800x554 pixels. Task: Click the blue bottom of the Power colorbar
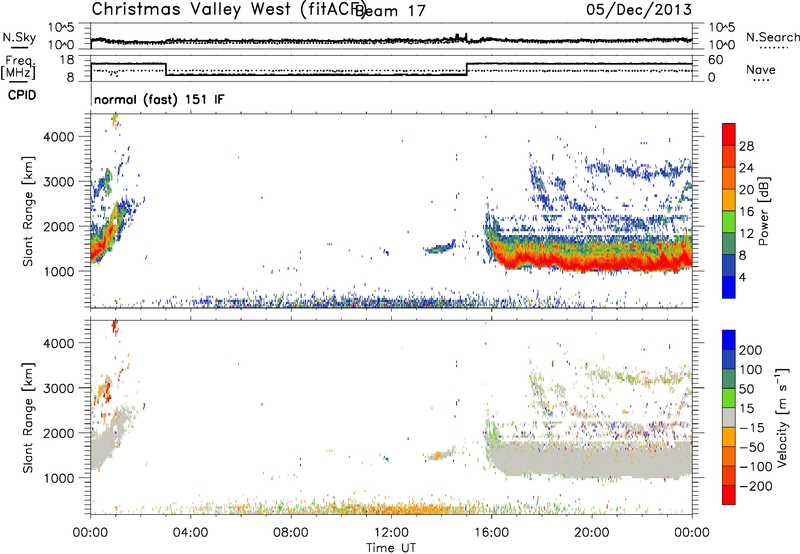pos(729,287)
